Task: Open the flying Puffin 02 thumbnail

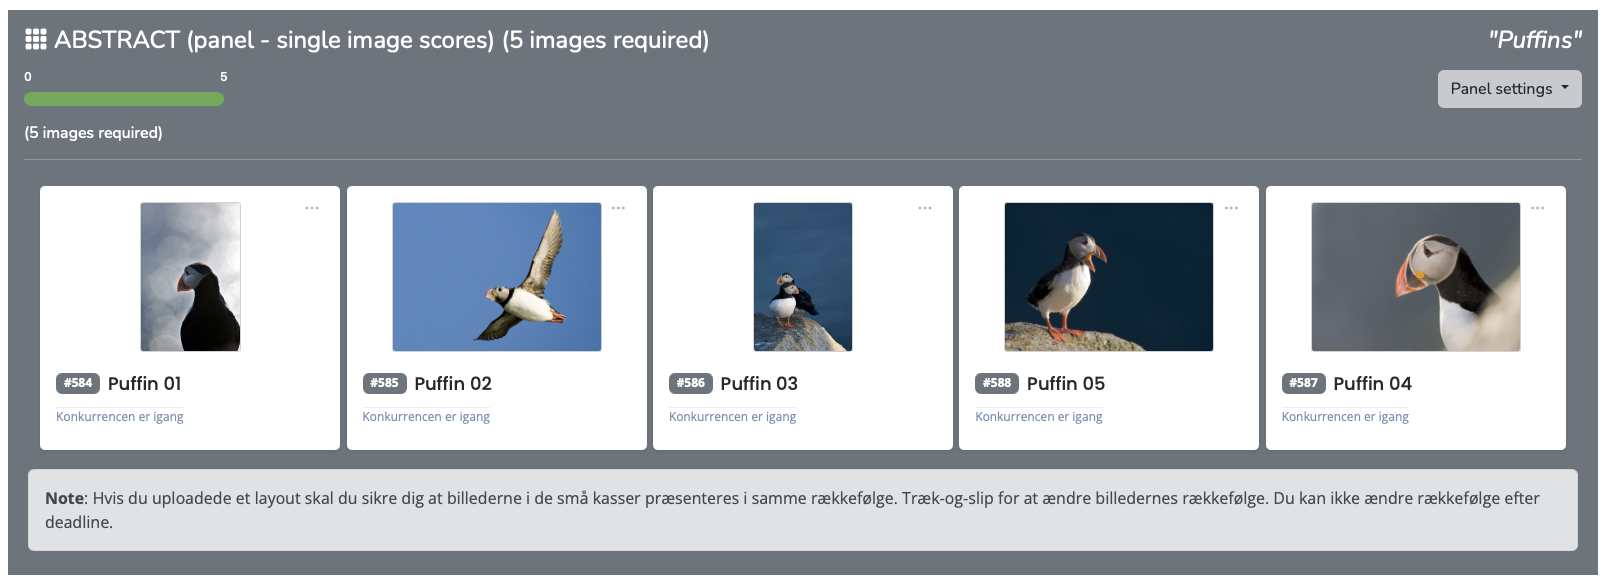Action: tap(497, 277)
